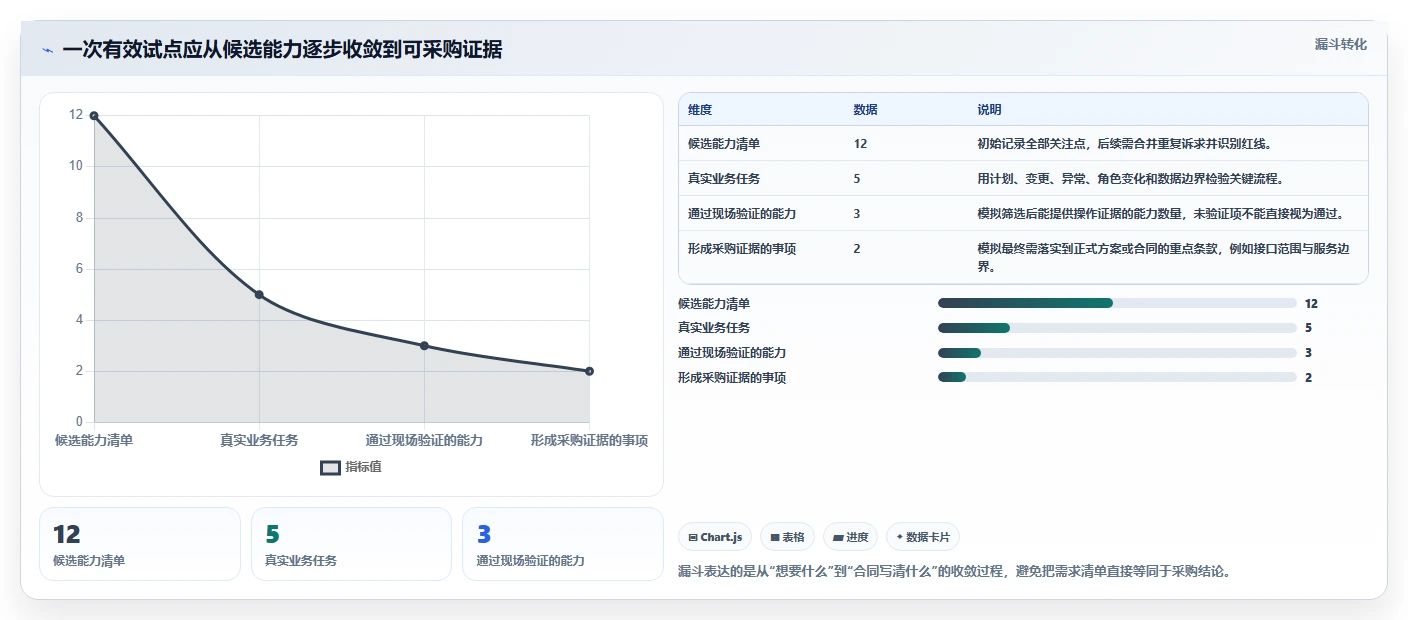Click the progress label 形成采购证据的事项

pos(732,378)
